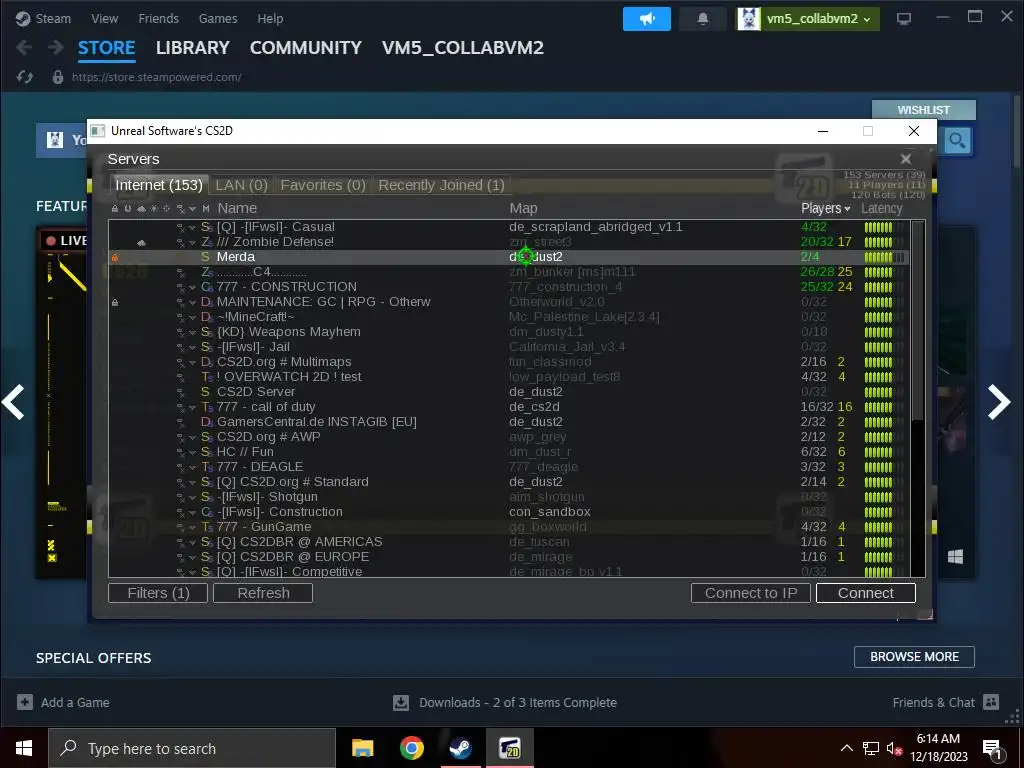Select the CS2D Server row
This screenshot has width=1024, height=768.
click(509, 392)
